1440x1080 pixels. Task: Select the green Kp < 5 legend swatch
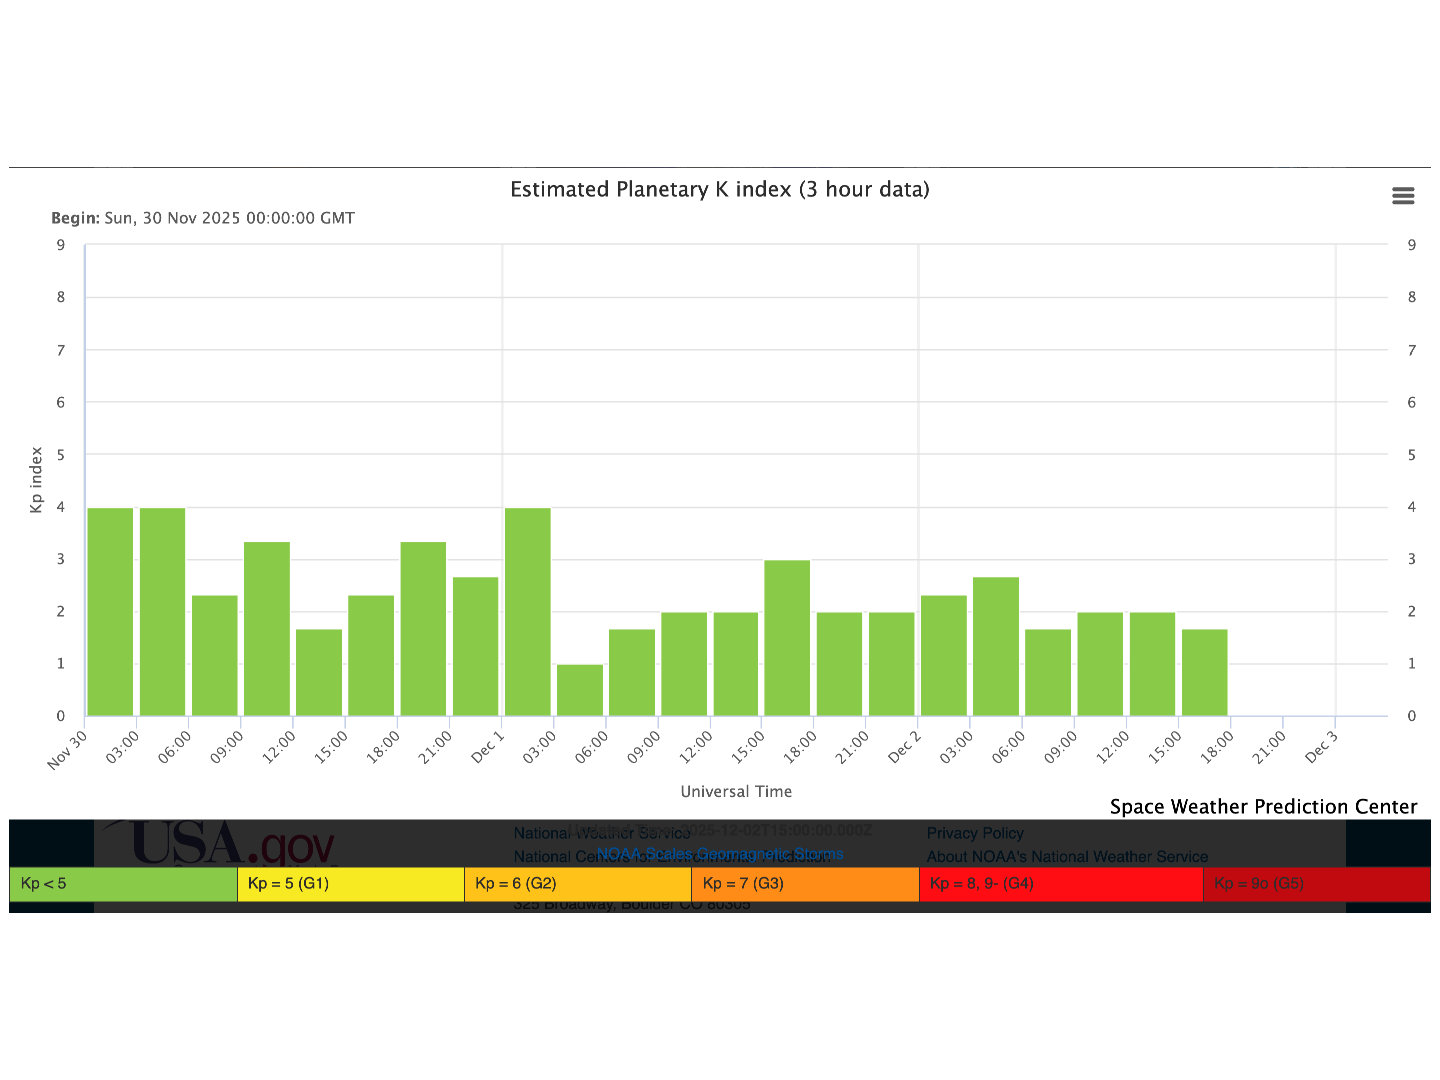(x=123, y=884)
